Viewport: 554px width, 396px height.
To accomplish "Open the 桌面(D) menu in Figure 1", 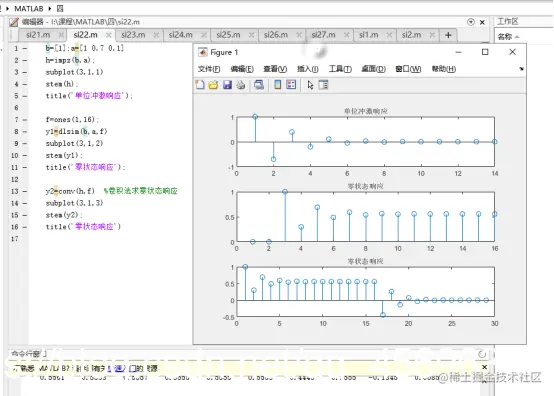I will coord(373,69).
